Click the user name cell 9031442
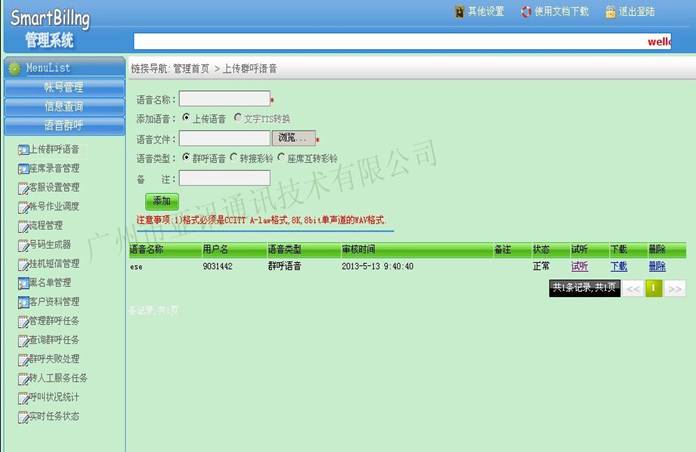Screen dimensions: 696x452 [218, 266]
